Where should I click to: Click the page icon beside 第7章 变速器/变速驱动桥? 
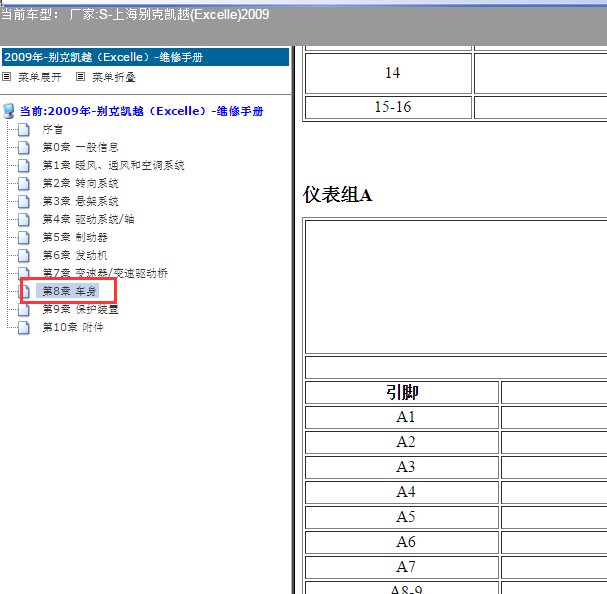click(x=24, y=273)
